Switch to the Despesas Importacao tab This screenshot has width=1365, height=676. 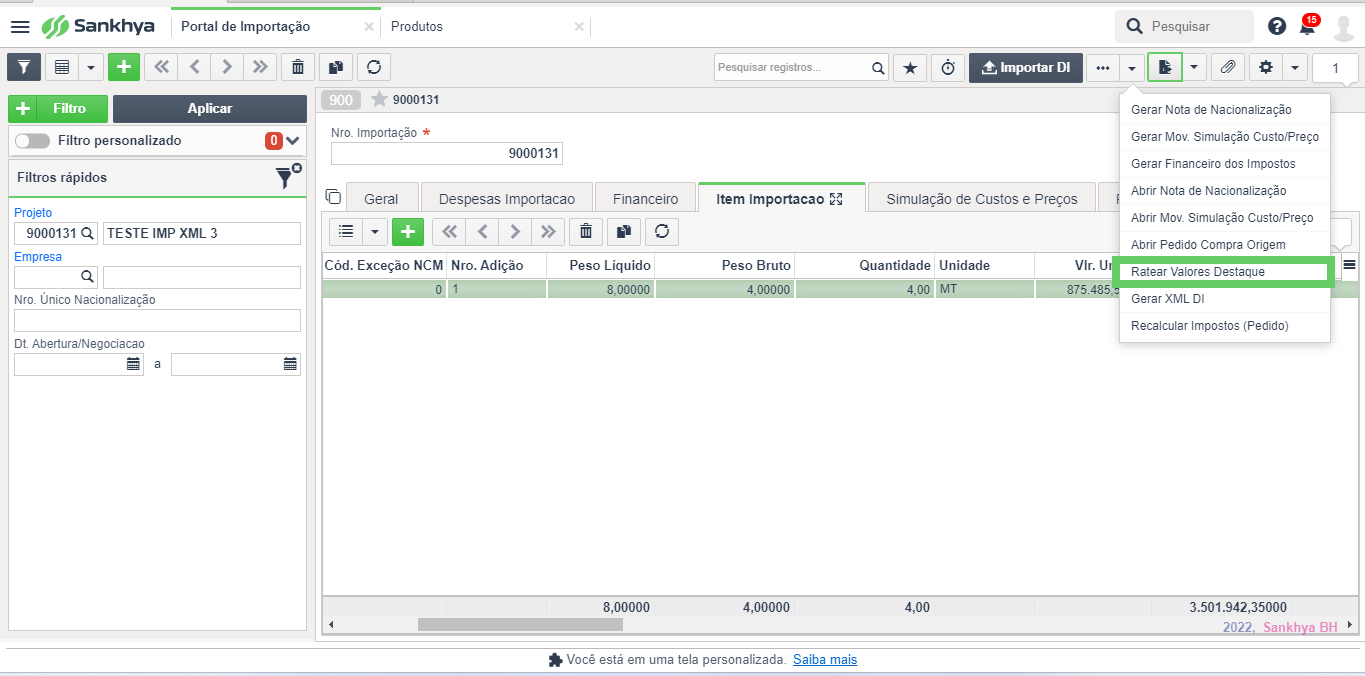[506, 199]
